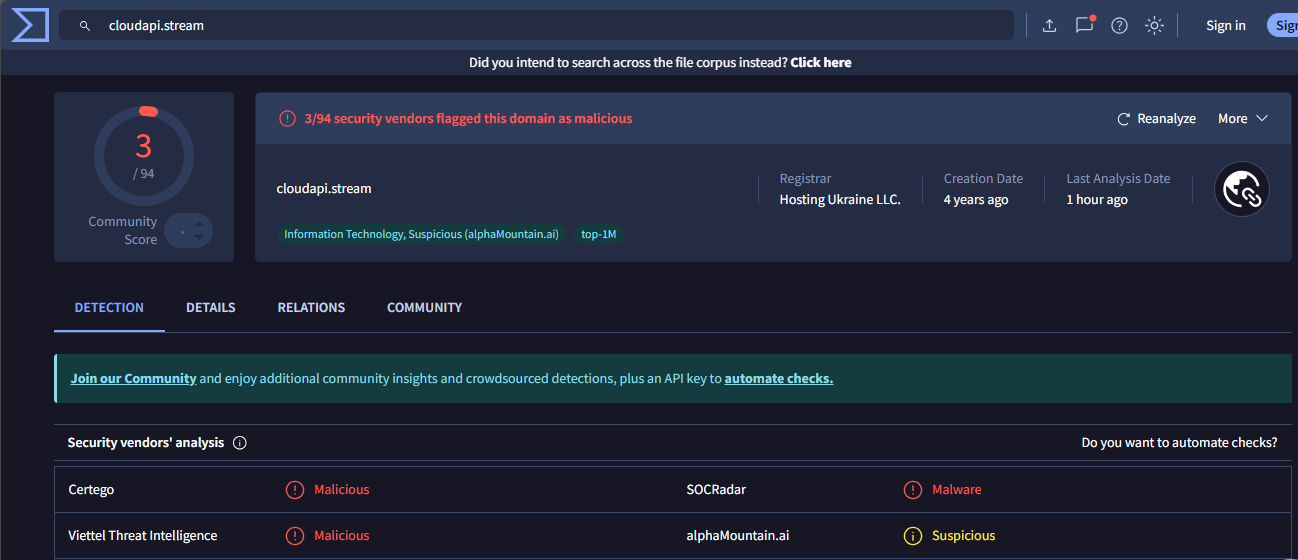Click the Reanalyze button
The image size is (1298, 560).
tap(1156, 119)
